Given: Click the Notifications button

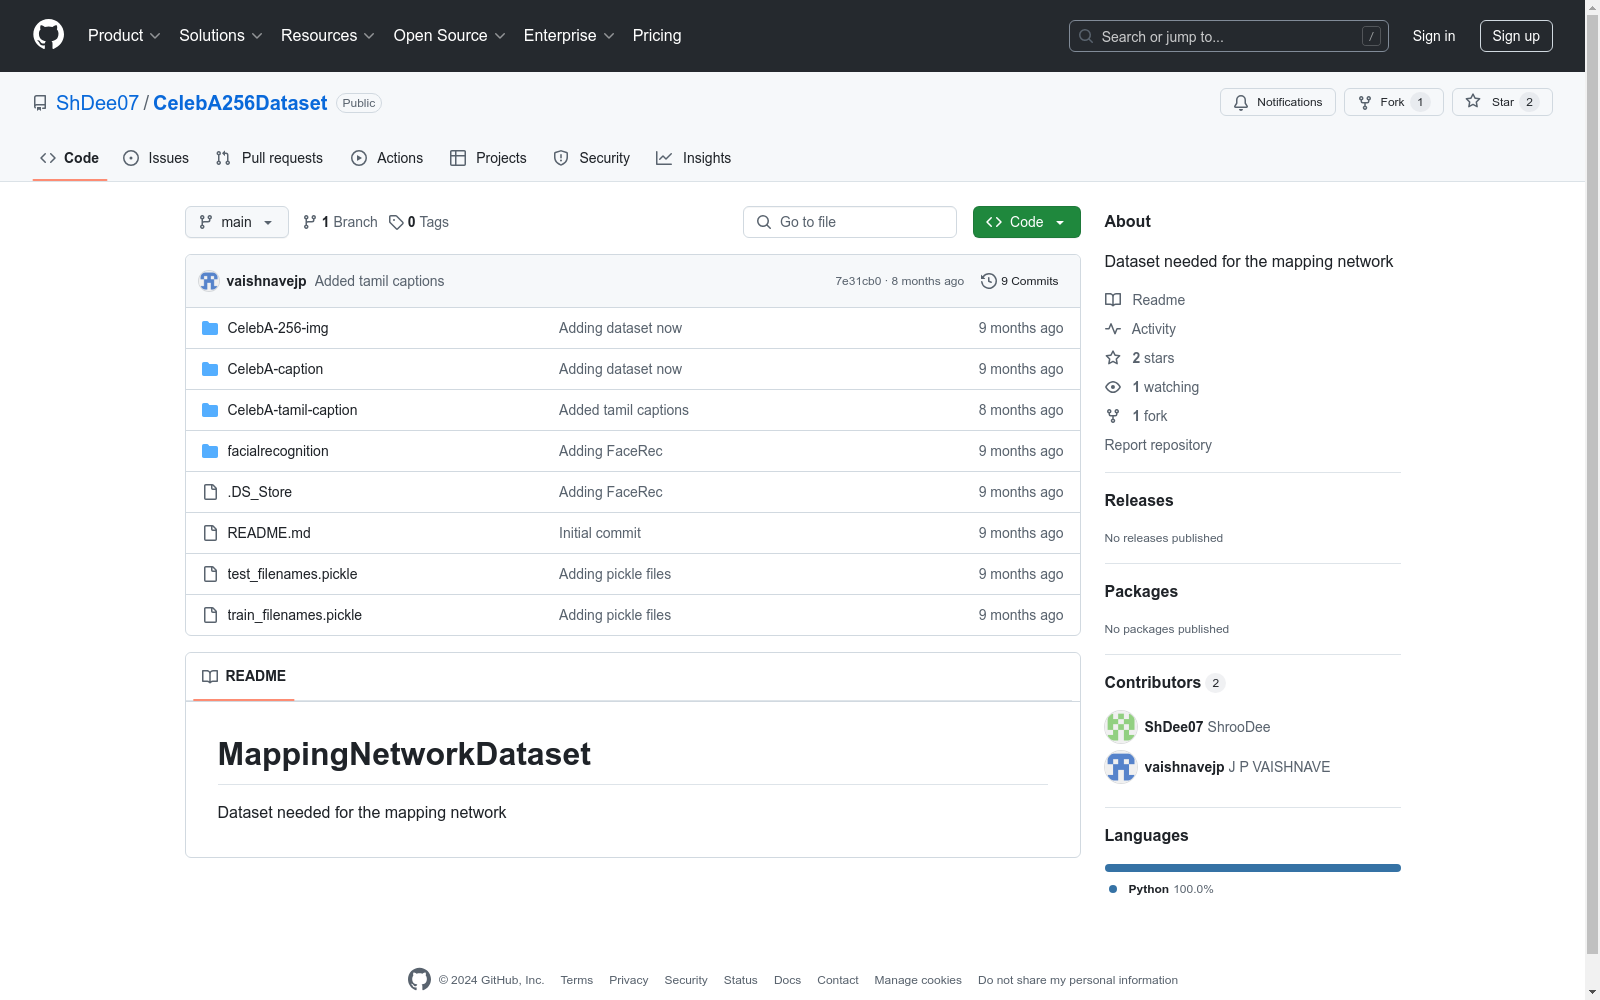Looking at the screenshot, I should tap(1278, 102).
